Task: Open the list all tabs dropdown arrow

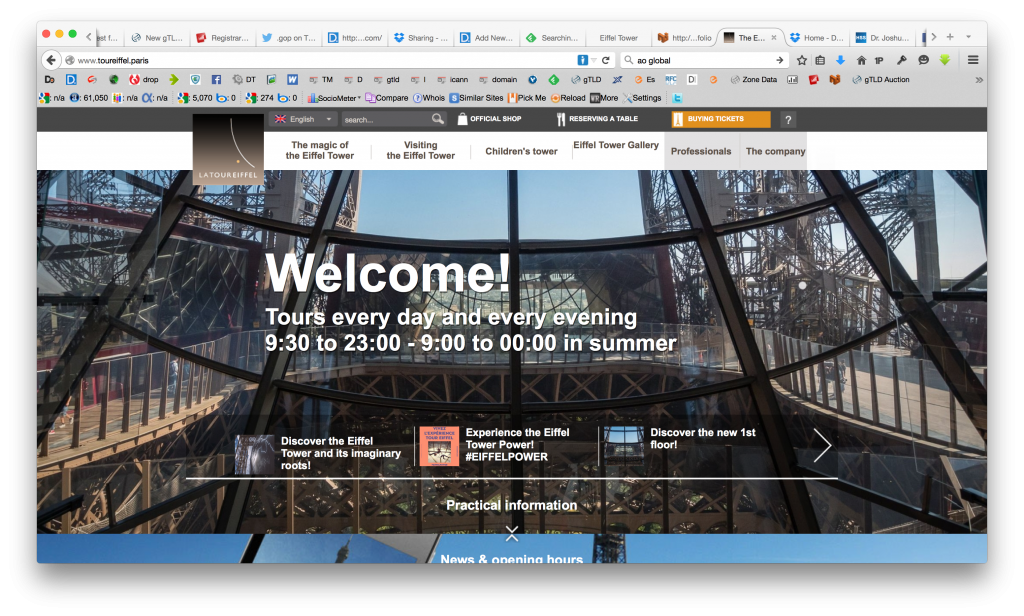Action: [968, 37]
